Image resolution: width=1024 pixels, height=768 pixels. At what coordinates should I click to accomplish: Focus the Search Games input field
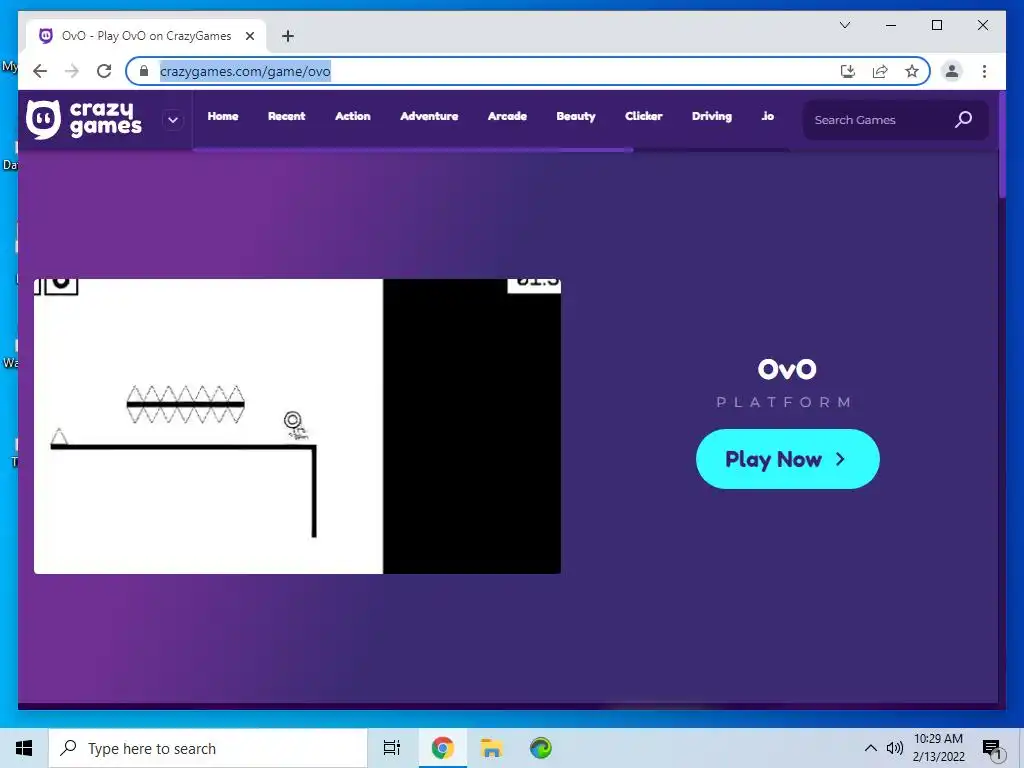coord(895,120)
